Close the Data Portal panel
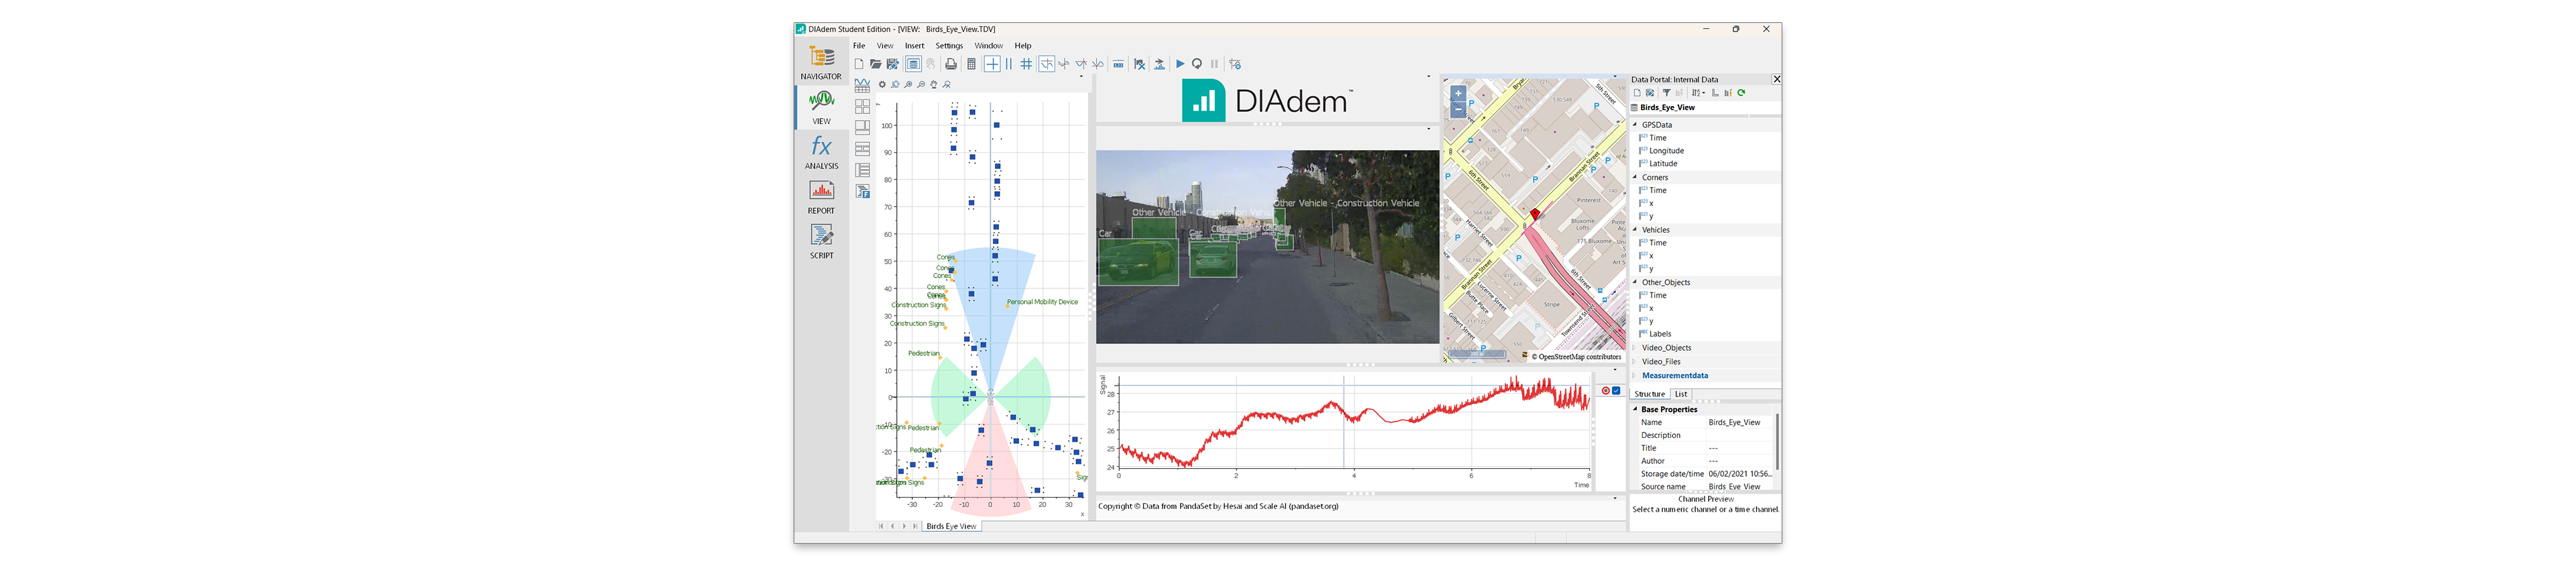 [x=1776, y=79]
